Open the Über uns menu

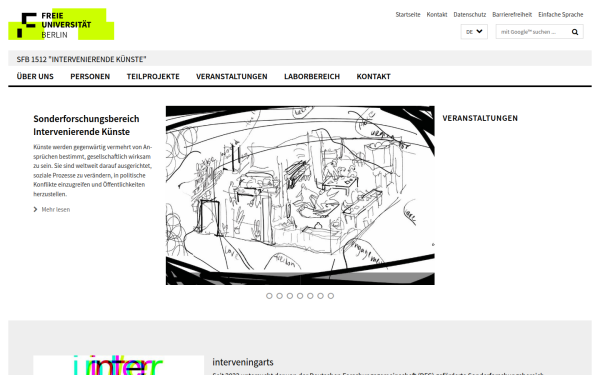click(35, 77)
